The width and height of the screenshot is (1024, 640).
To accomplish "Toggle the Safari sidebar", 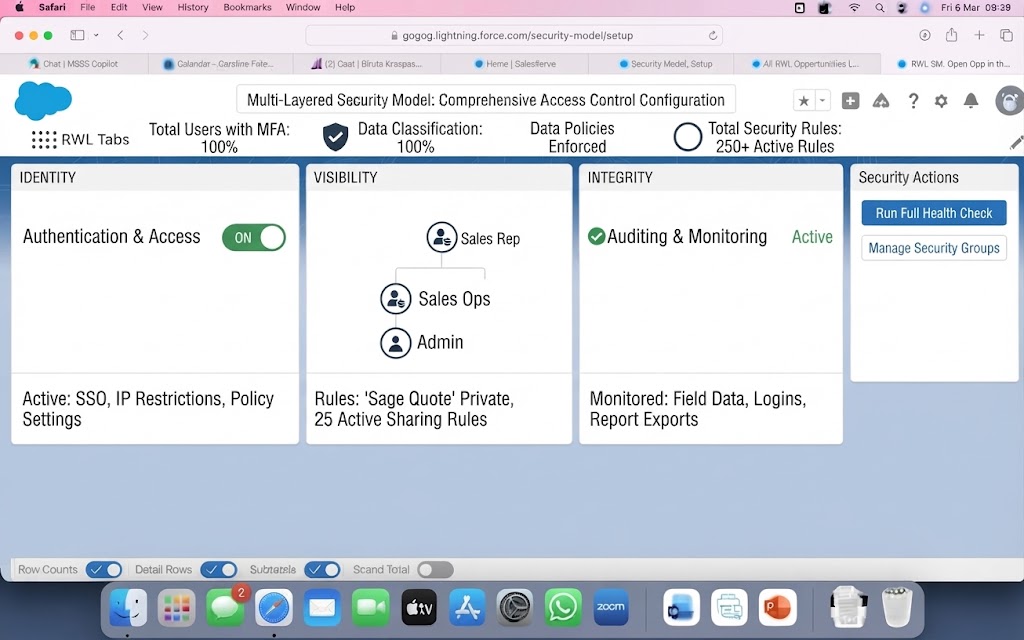I will [77, 35].
